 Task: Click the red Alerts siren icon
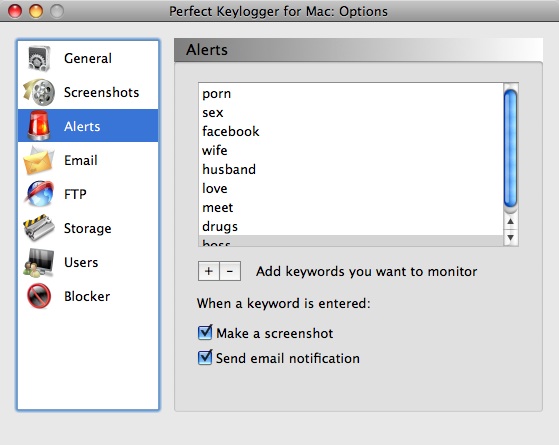pyautogui.click(x=39, y=126)
